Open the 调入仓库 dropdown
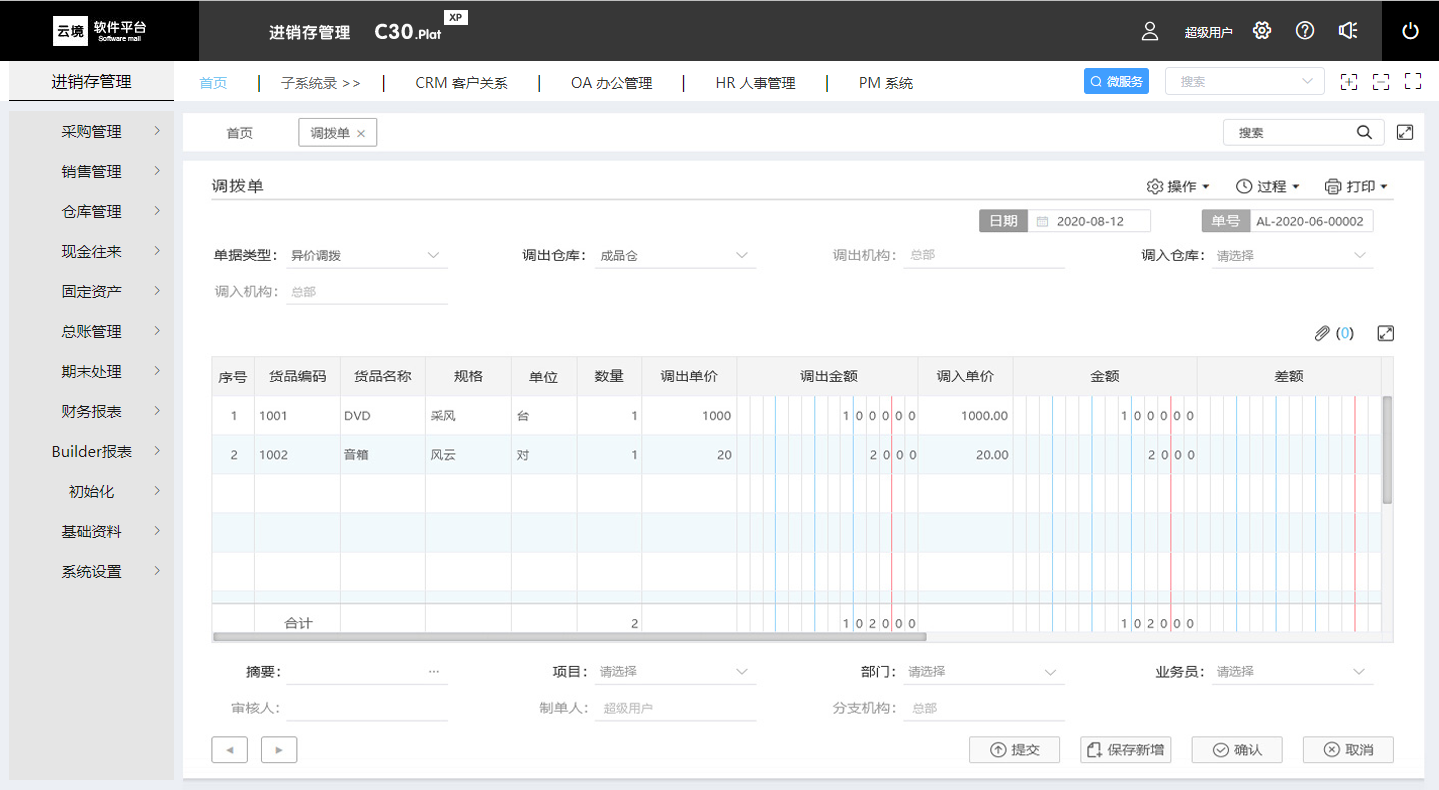 click(1292, 256)
